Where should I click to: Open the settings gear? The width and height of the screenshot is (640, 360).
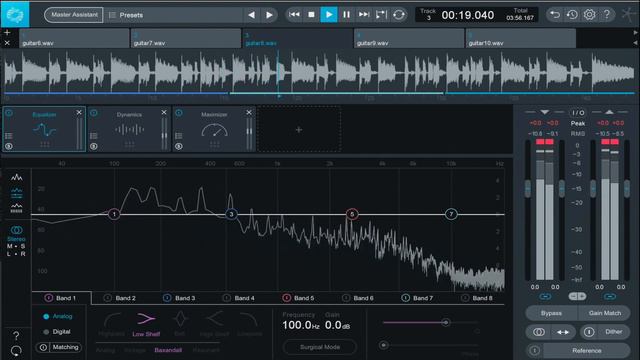pos(589,15)
